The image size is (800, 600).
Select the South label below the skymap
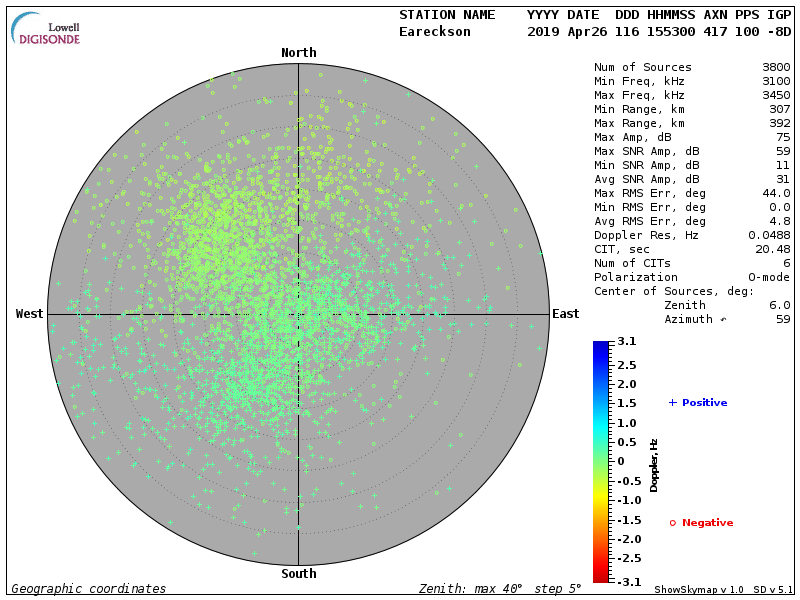pos(299,574)
